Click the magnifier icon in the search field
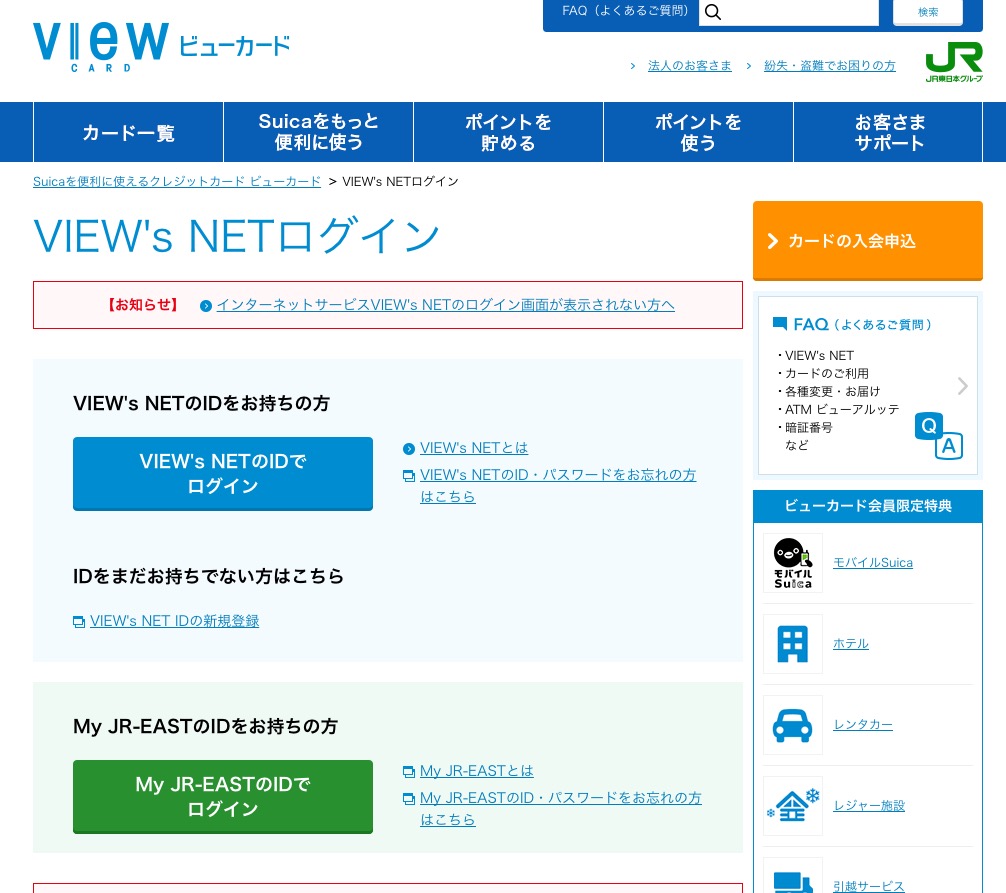This screenshot has width=1006, height=893. pyautogui.click(x=712, y=12)
